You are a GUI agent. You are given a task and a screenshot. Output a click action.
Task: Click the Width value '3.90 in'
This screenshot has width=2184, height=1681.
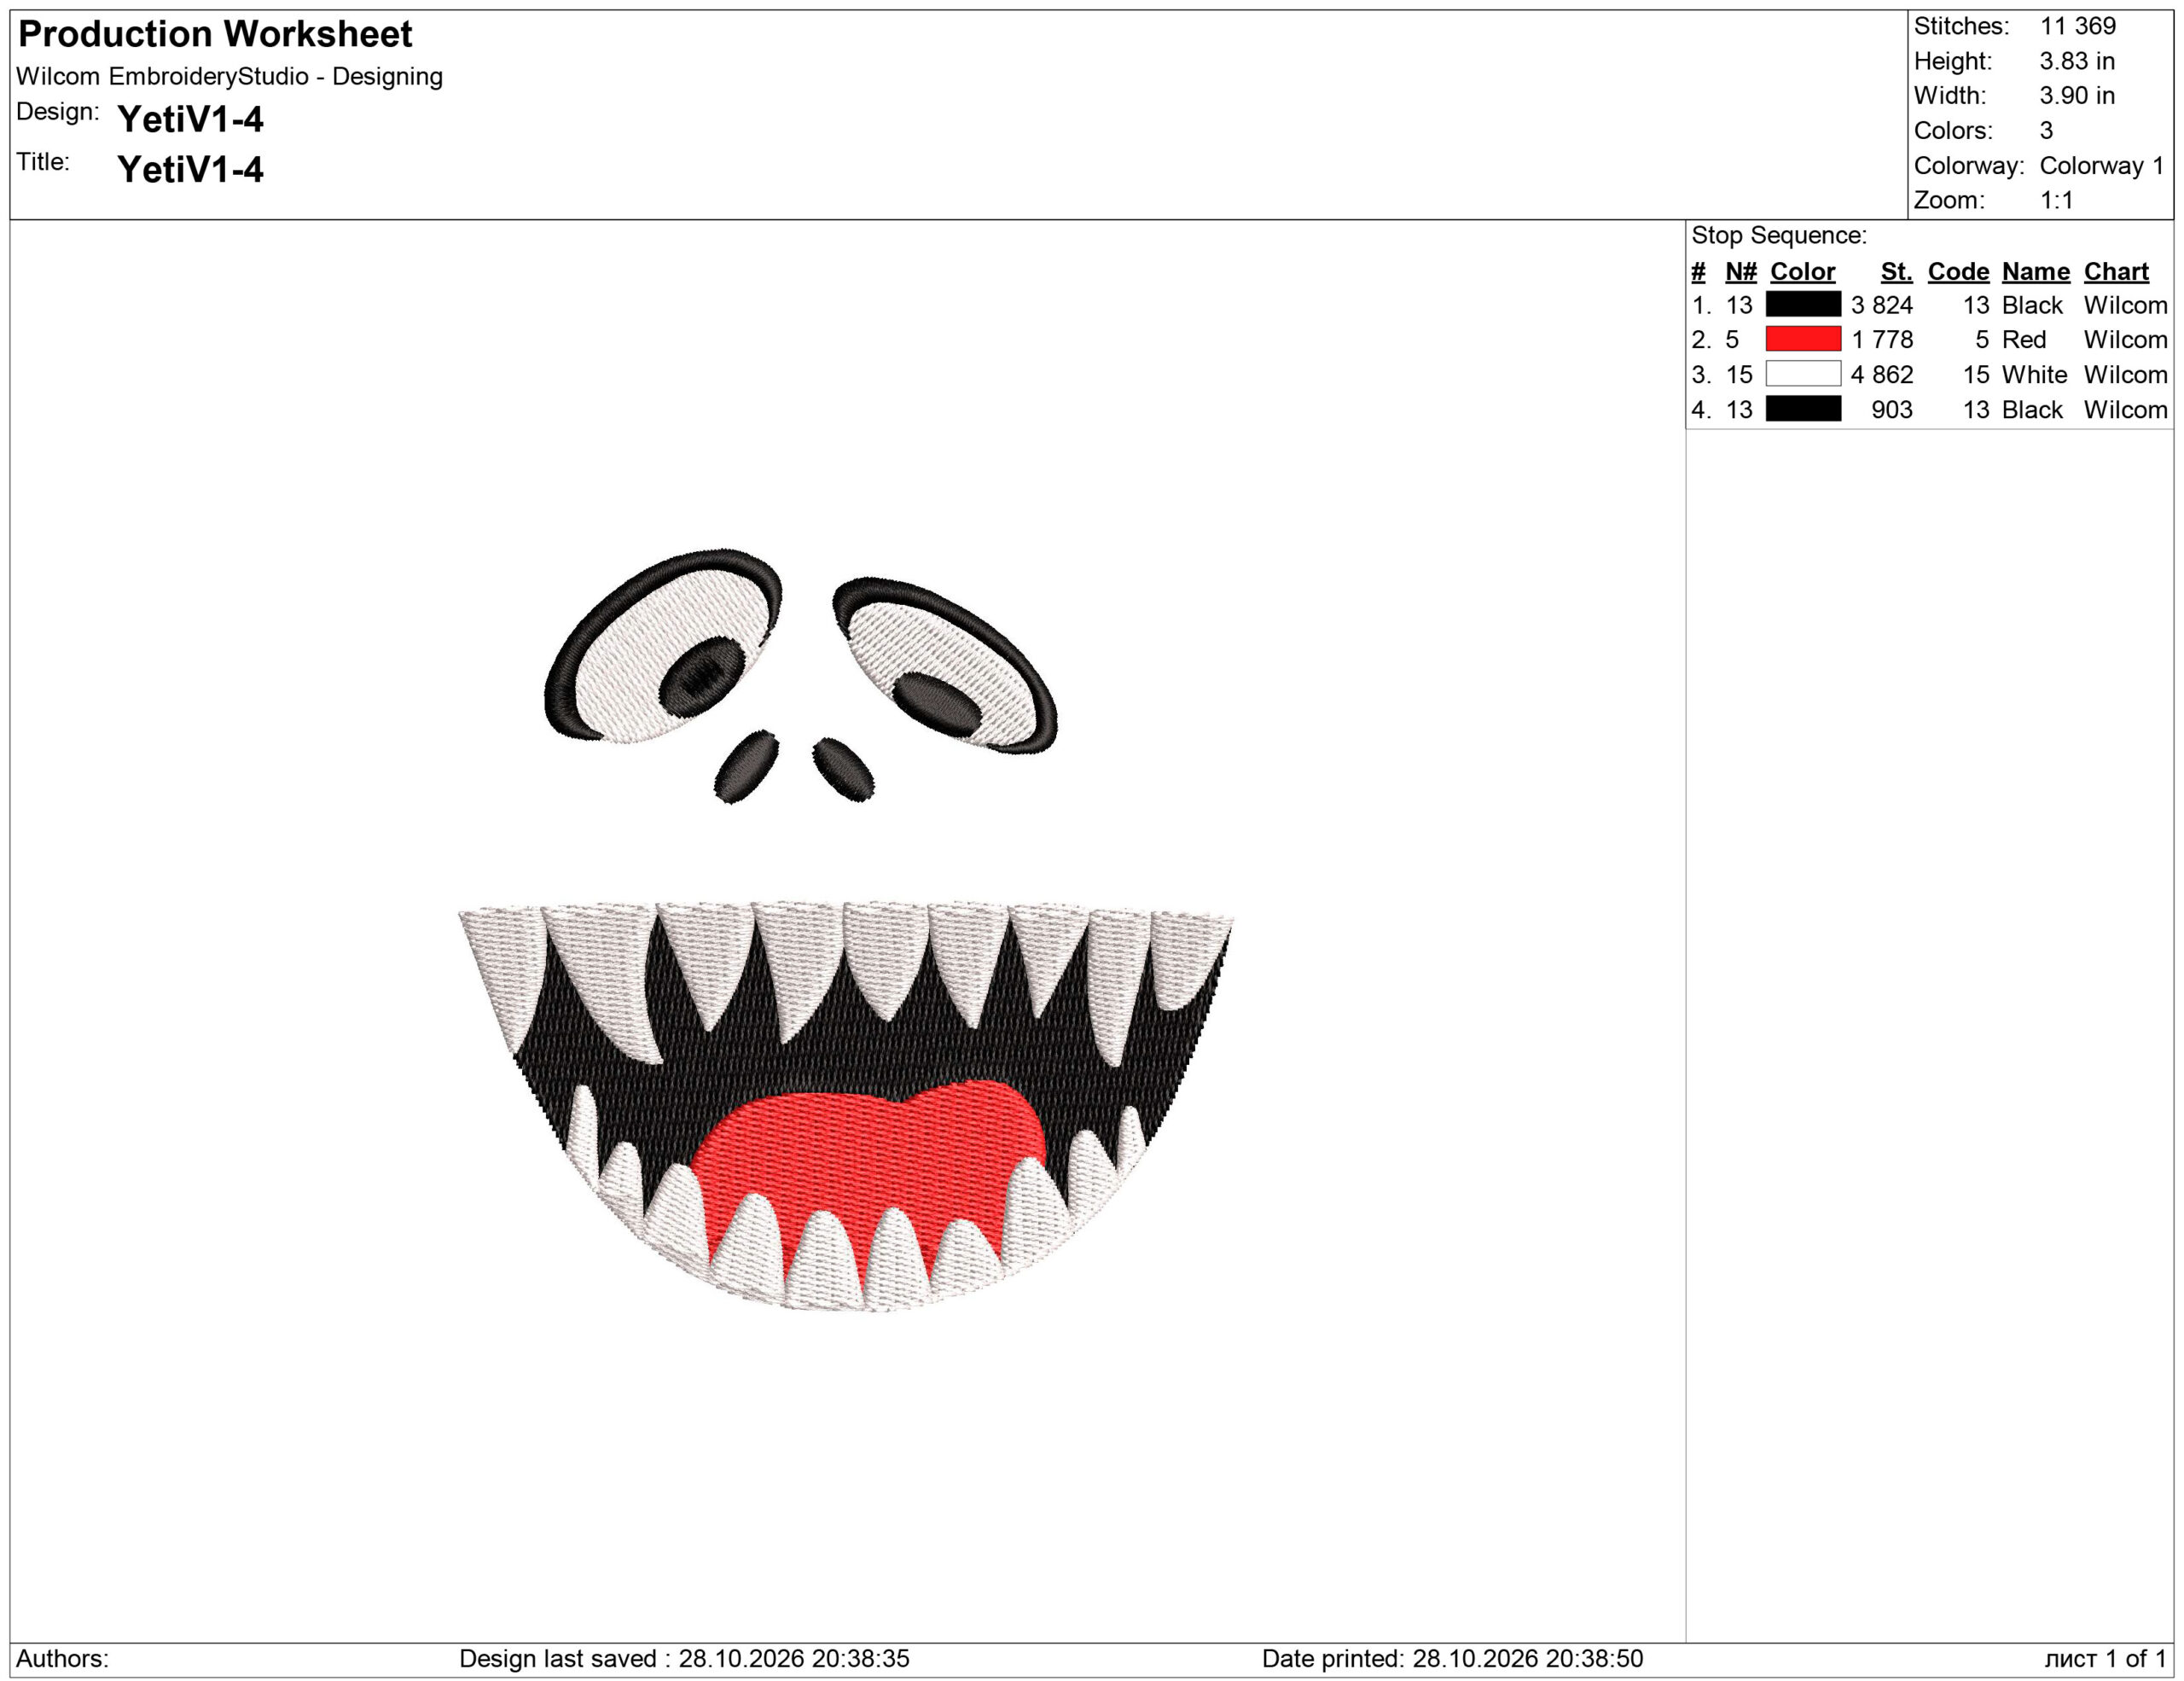pyautogui.click(x=2077, y=96)
